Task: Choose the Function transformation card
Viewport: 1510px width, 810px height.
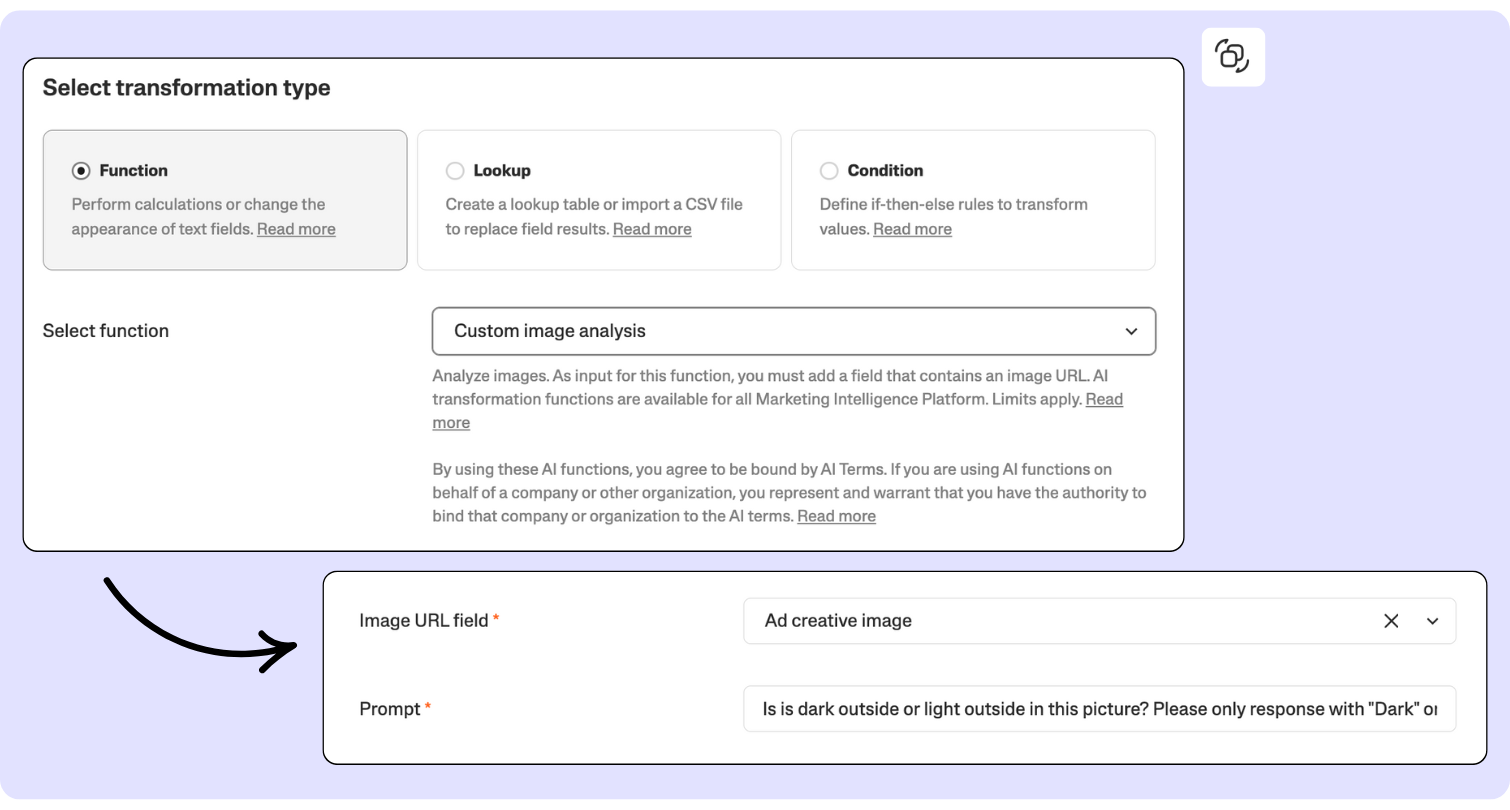Action: click(224, 200)
